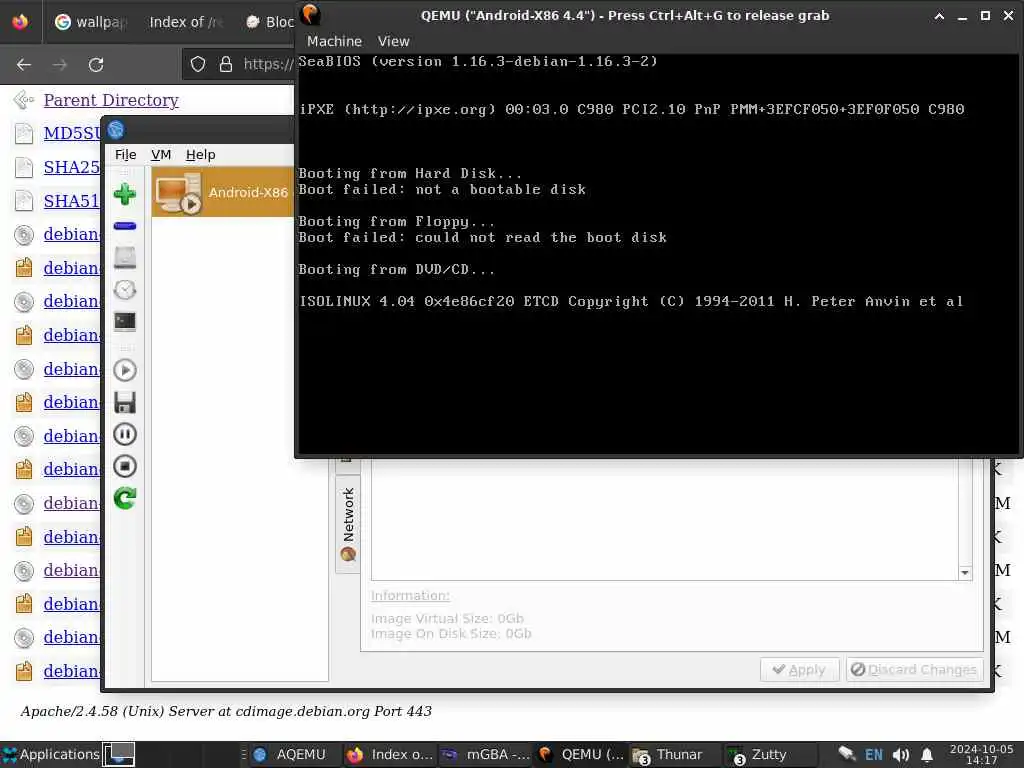Click the tracking protection shield icon in Firefox

pyautogui.click(x=198, y=64)
